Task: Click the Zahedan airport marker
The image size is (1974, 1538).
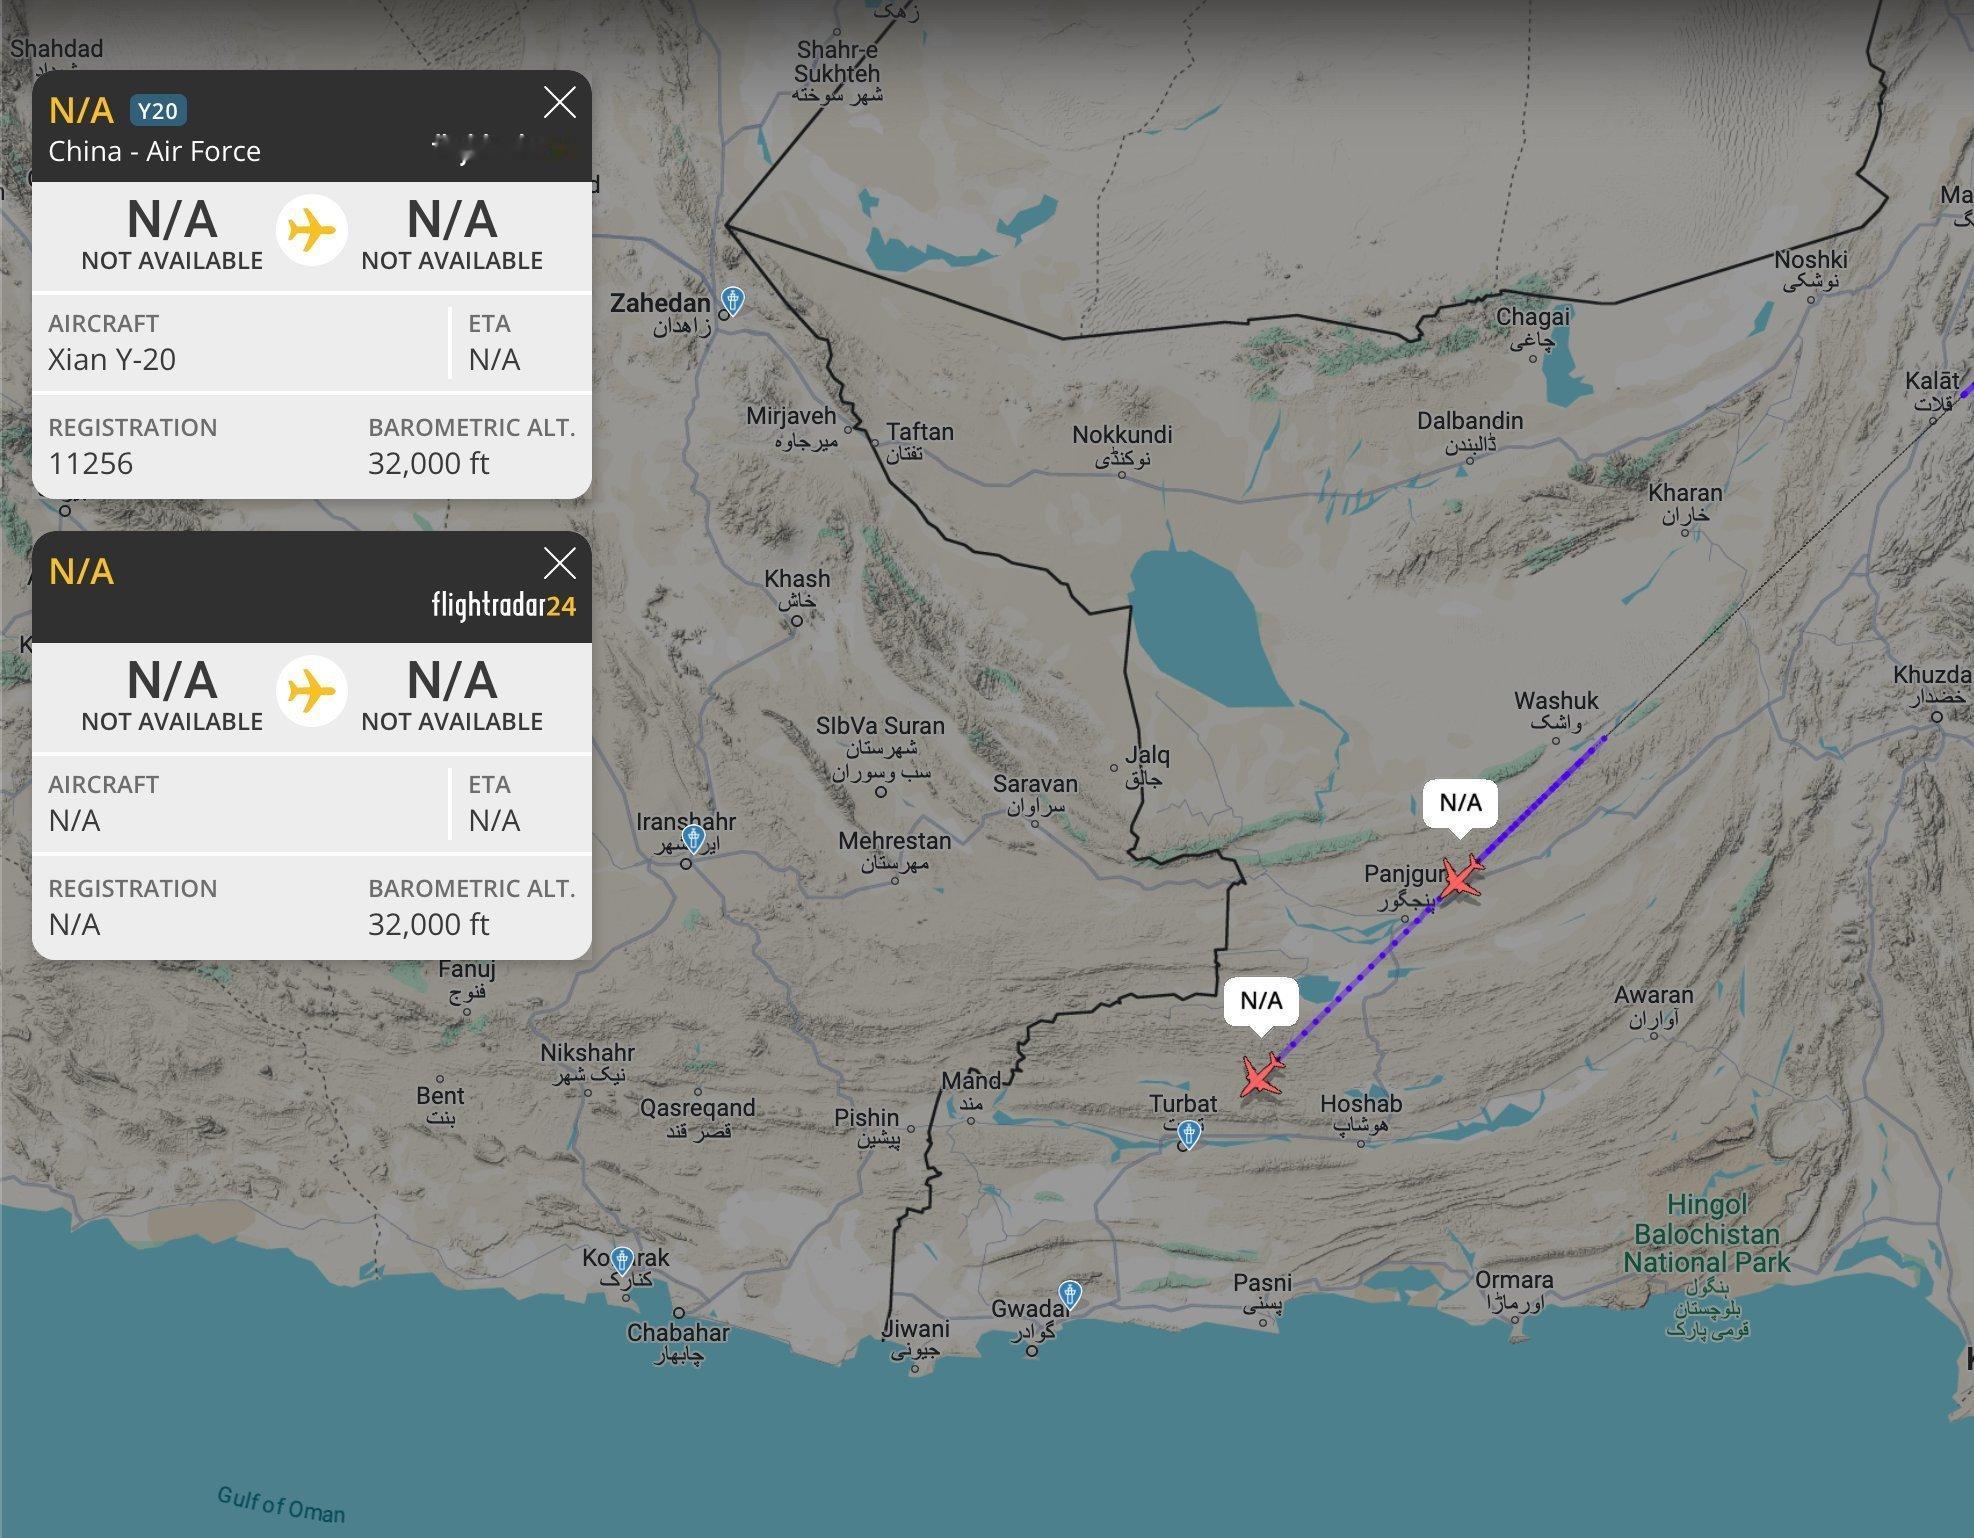Action: pyautogui.click(x=733, y=300)
